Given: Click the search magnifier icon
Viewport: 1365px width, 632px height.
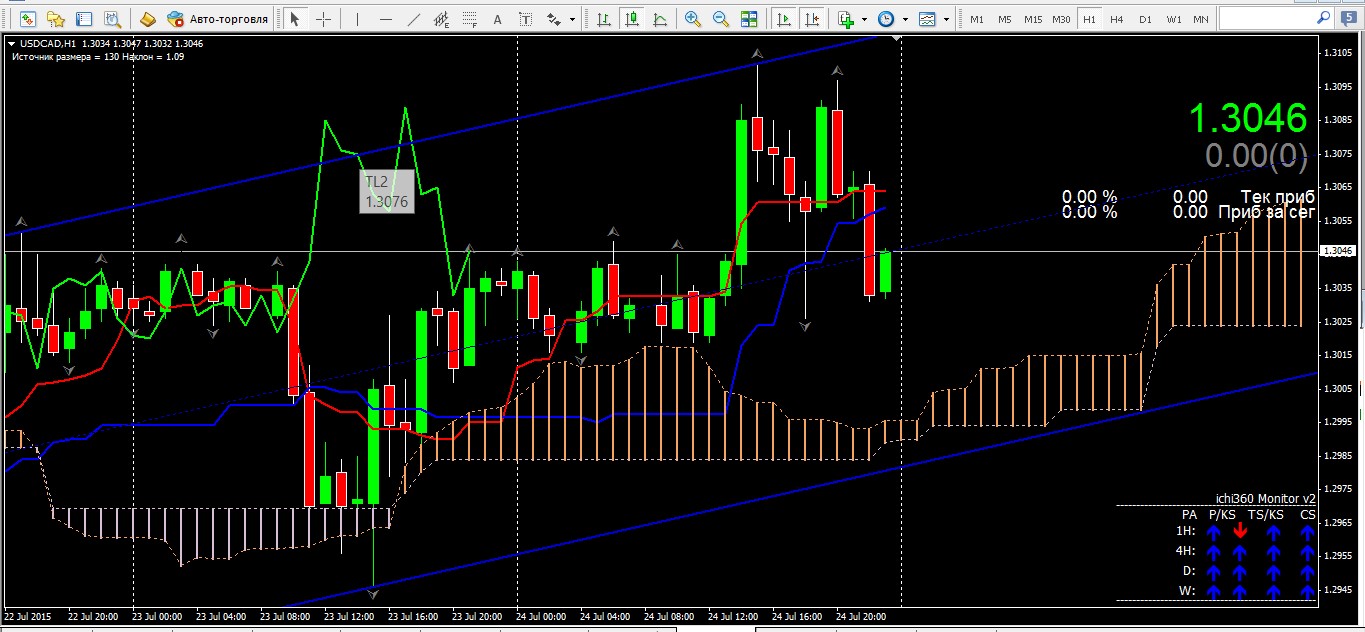Looking at the screenshot, I should [x=1322, y=19].
